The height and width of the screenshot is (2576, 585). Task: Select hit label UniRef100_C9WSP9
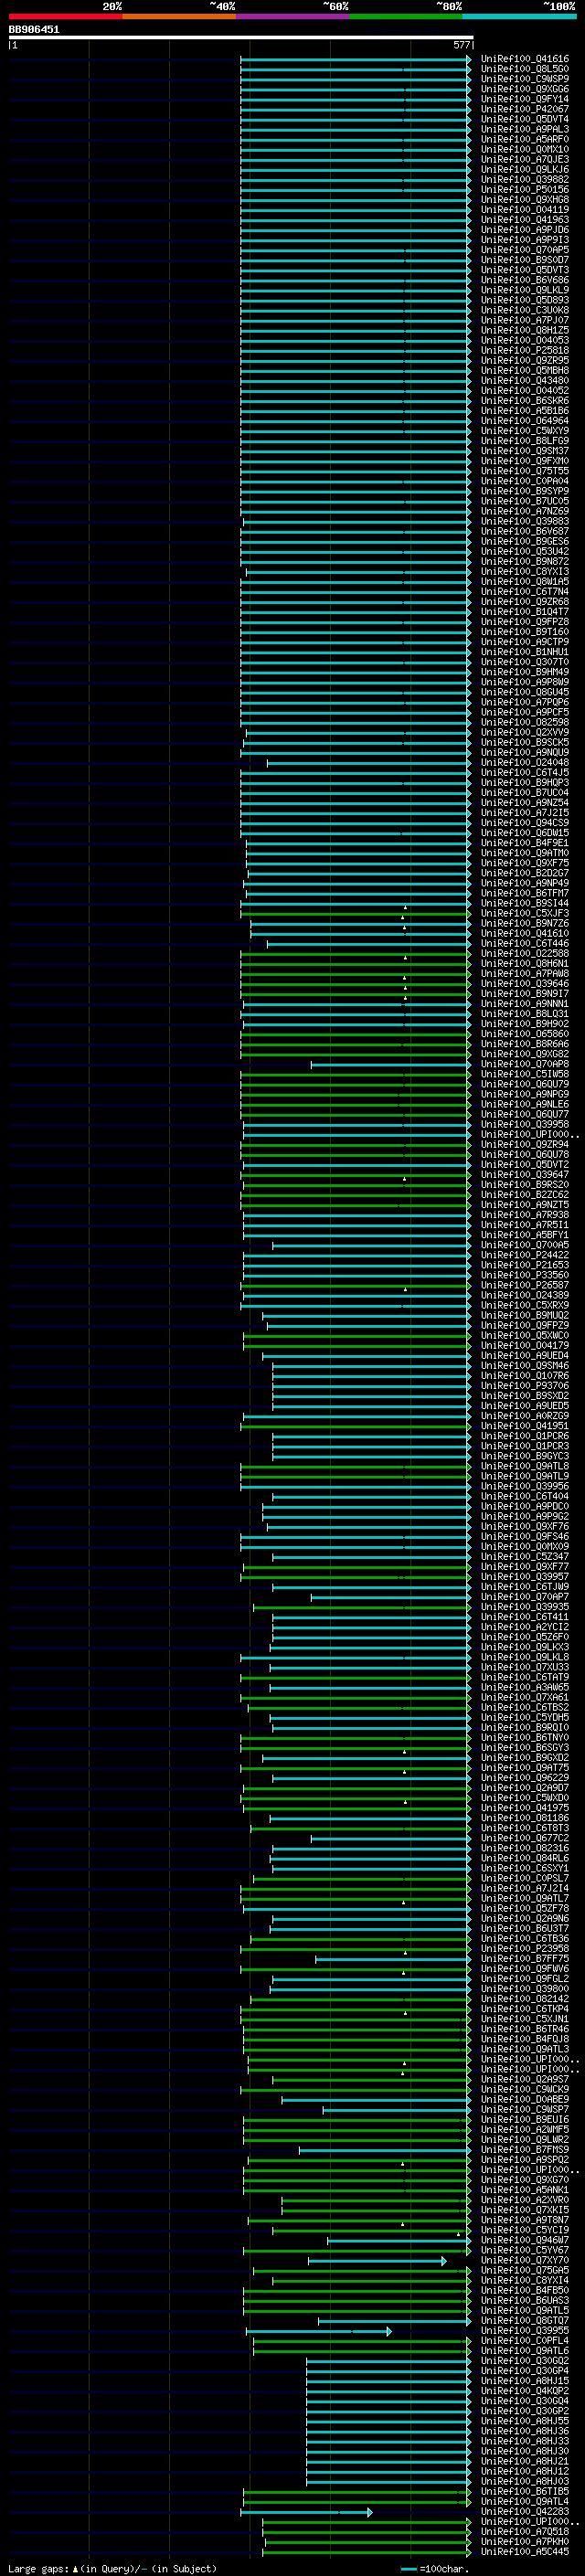[x=525, y=79]
